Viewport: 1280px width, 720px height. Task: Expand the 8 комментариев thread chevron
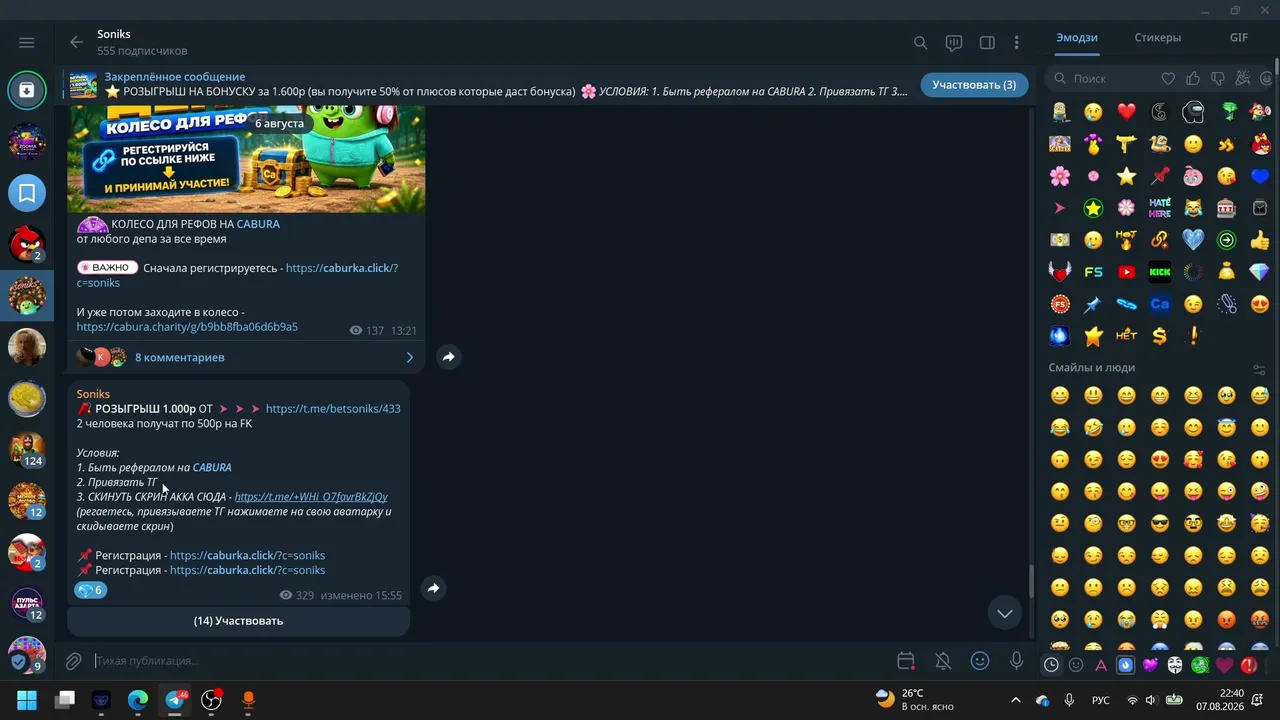(x=409, y=357)
